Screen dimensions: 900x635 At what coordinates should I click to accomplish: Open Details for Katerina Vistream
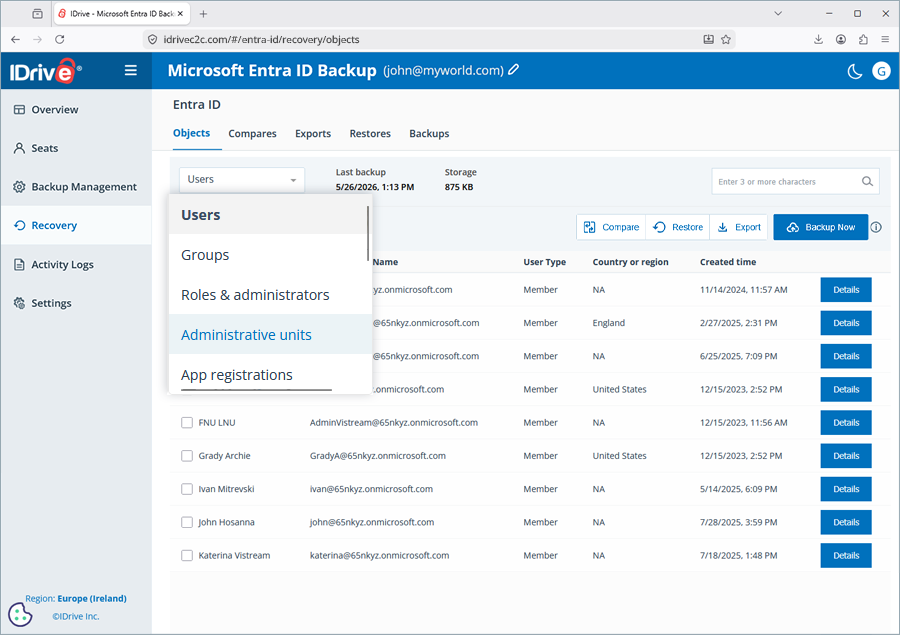point(846,556)
